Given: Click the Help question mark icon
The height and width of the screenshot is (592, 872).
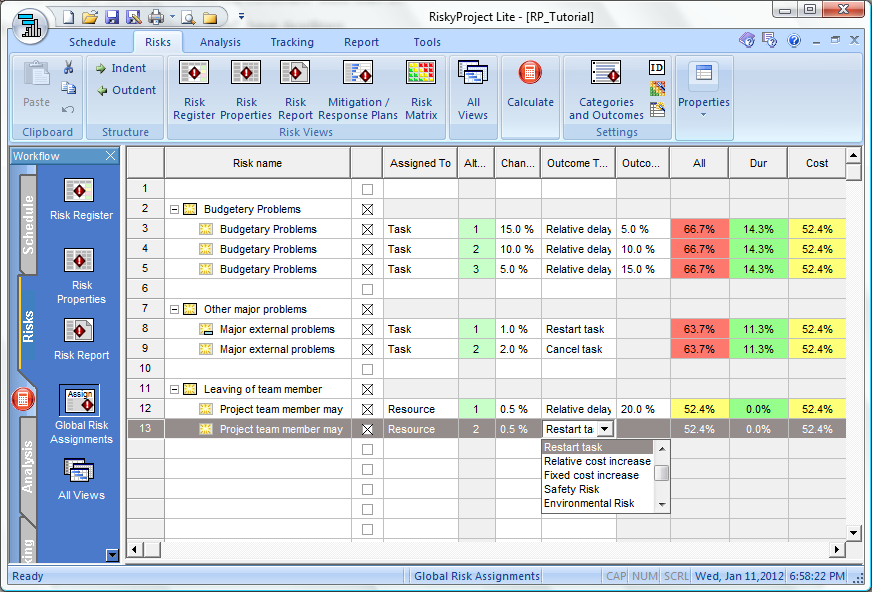Looking at the screenshot, I should pos(794,40).
